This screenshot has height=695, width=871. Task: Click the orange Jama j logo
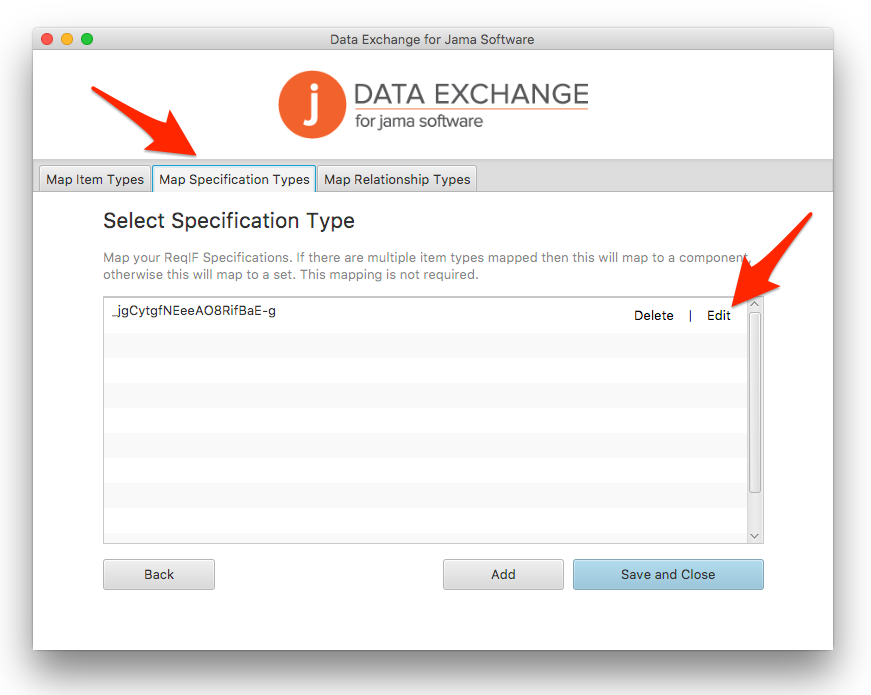coord(312,104)
